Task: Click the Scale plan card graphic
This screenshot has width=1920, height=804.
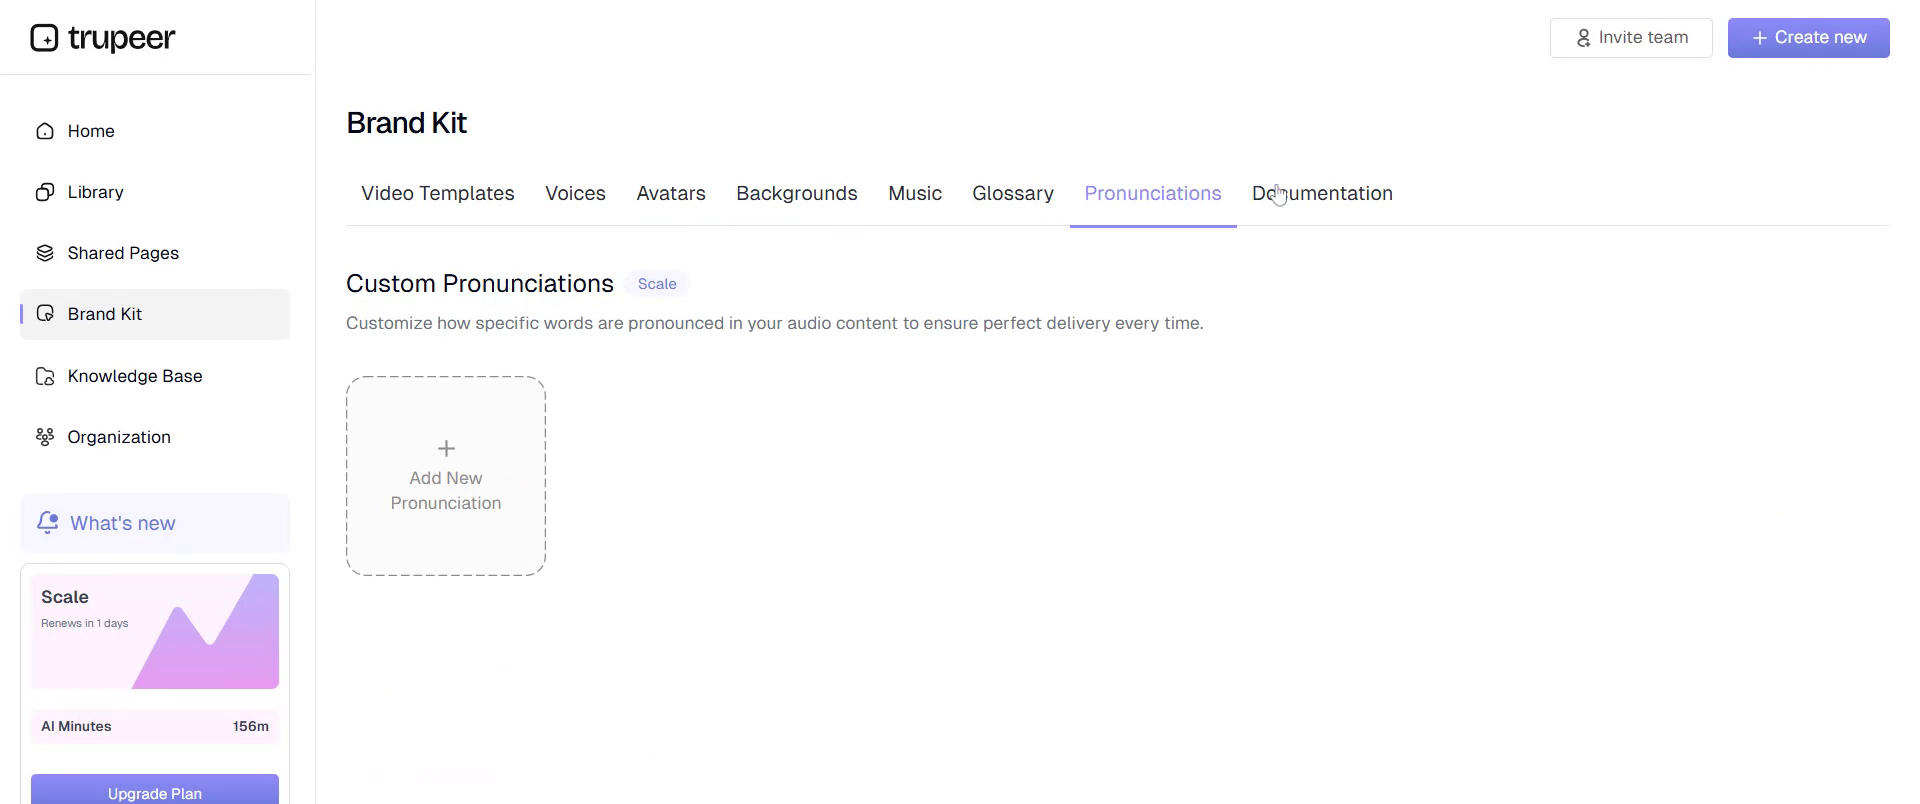Action: pyautogui.click(x=155, y=631)
